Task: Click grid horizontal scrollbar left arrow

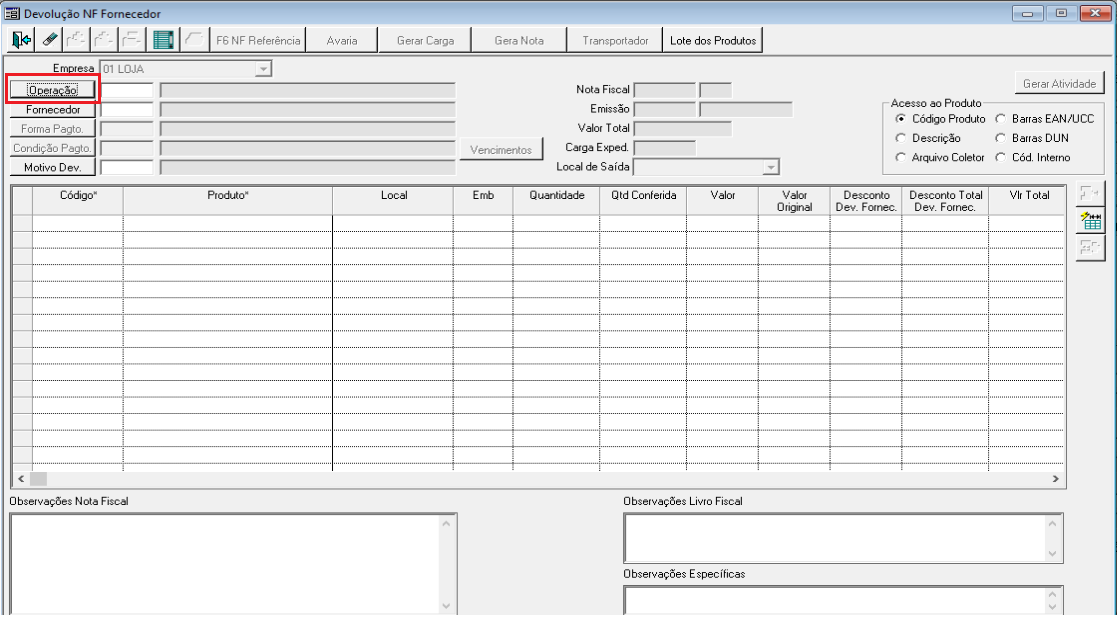Action: (x=21, y=479)
